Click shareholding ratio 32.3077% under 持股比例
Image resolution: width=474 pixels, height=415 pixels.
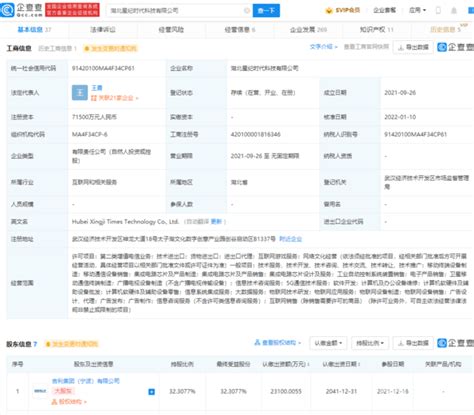click(182, 391)
